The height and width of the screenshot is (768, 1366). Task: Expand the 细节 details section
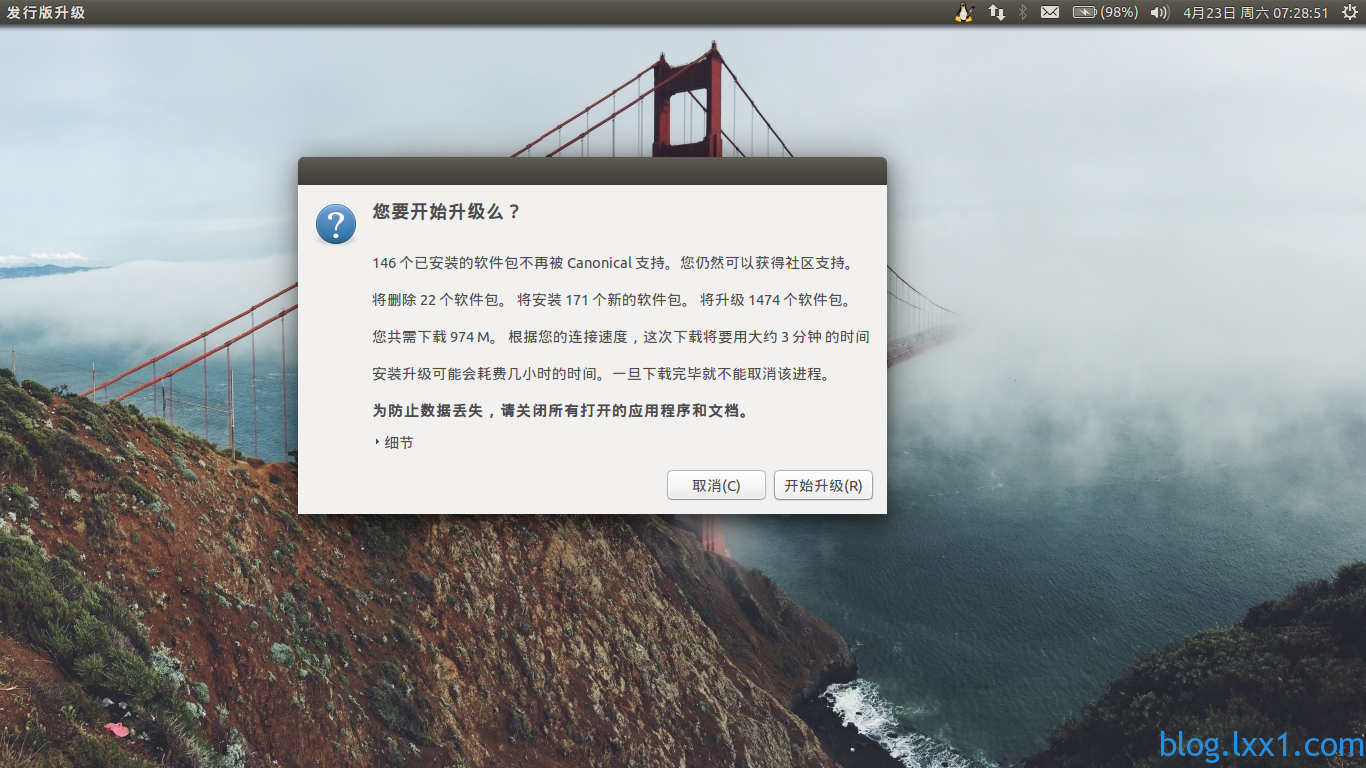[394, 442]
